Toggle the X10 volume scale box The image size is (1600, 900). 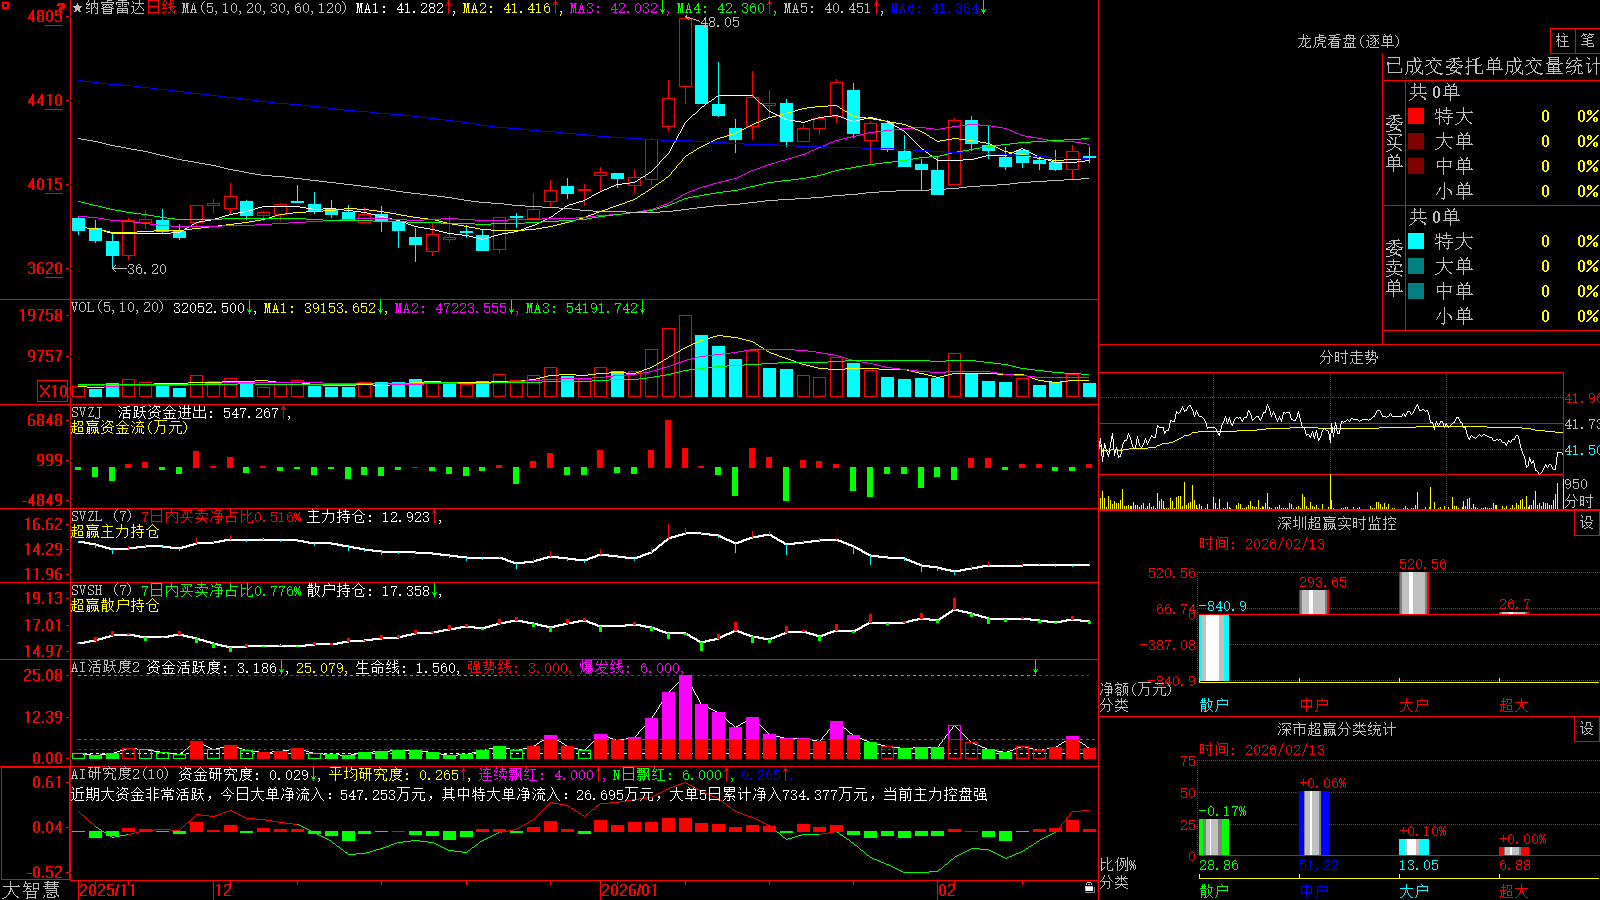click(53, 391)
